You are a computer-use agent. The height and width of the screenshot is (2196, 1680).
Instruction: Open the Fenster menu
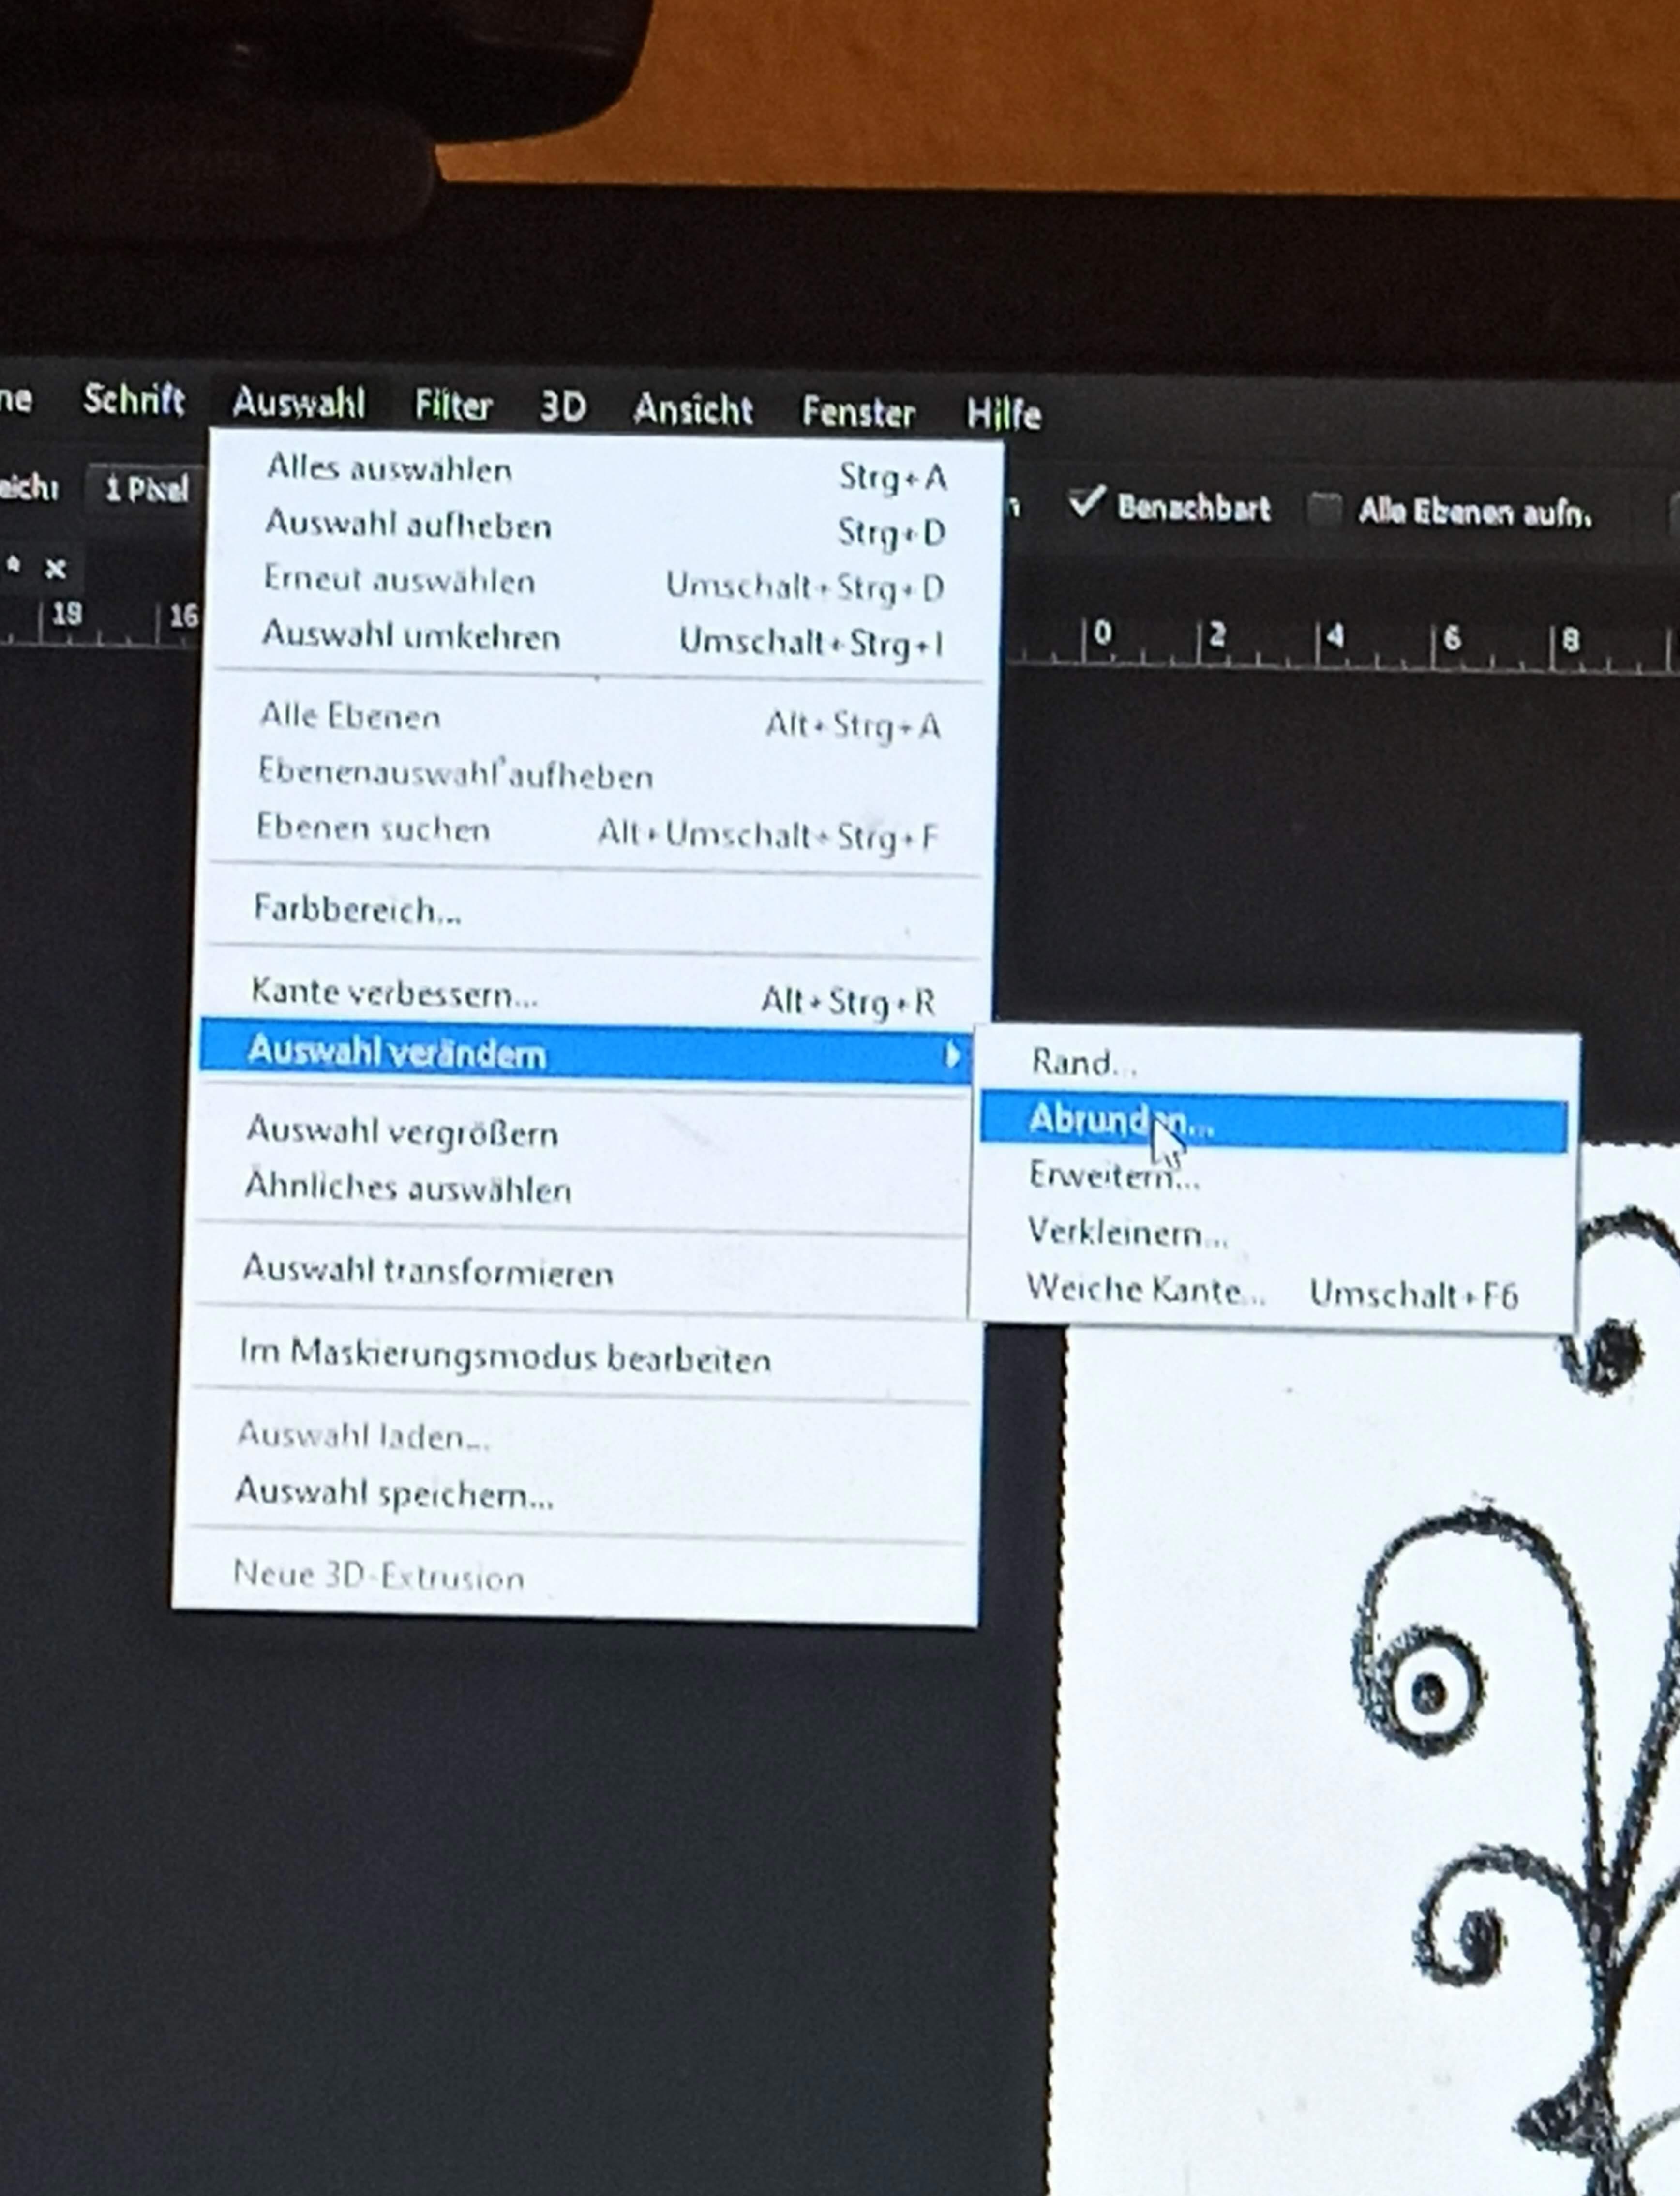(858, 412)
